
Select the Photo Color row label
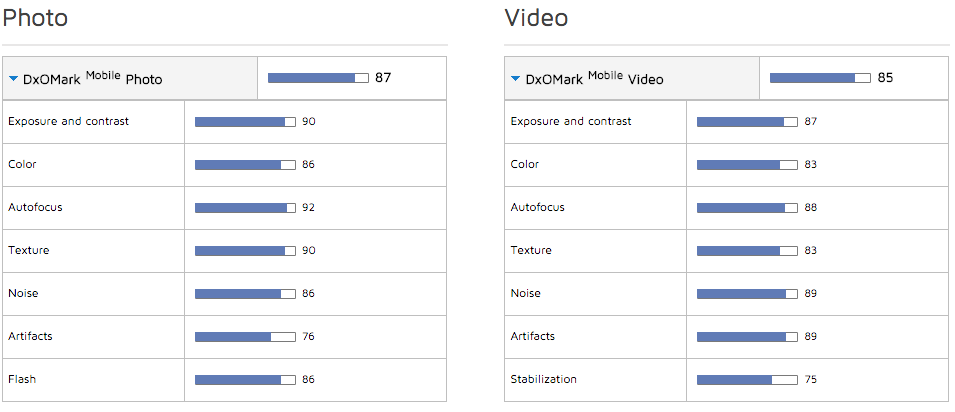pos(23,165)
